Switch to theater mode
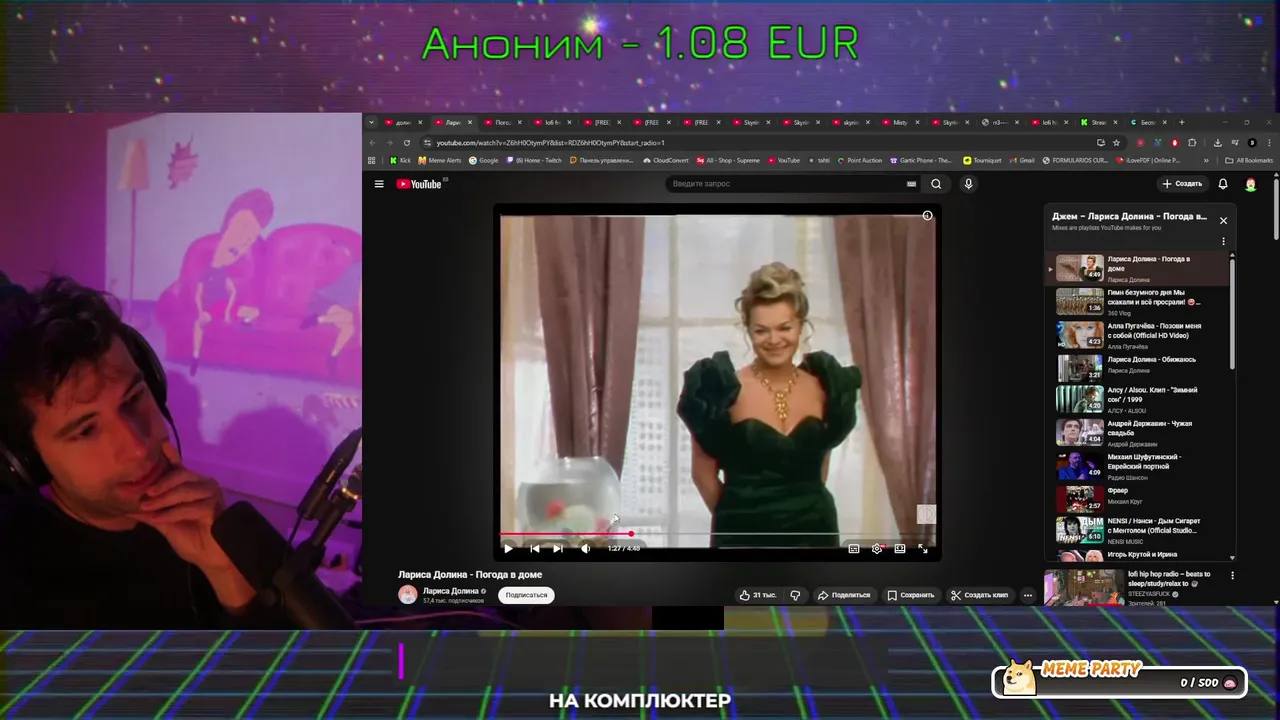This screenshot has width=1280, height=720. (x=900, y=548)
